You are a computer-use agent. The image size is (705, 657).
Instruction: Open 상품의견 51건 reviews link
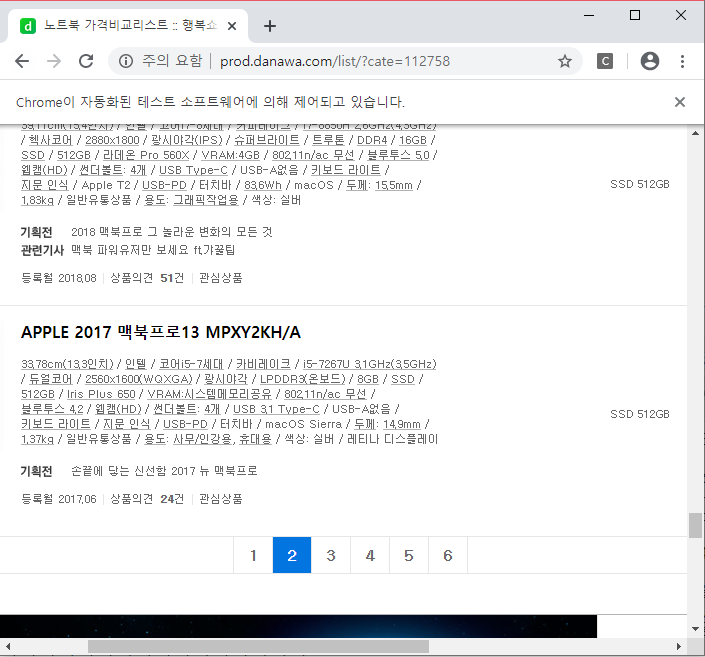point(147,278)
